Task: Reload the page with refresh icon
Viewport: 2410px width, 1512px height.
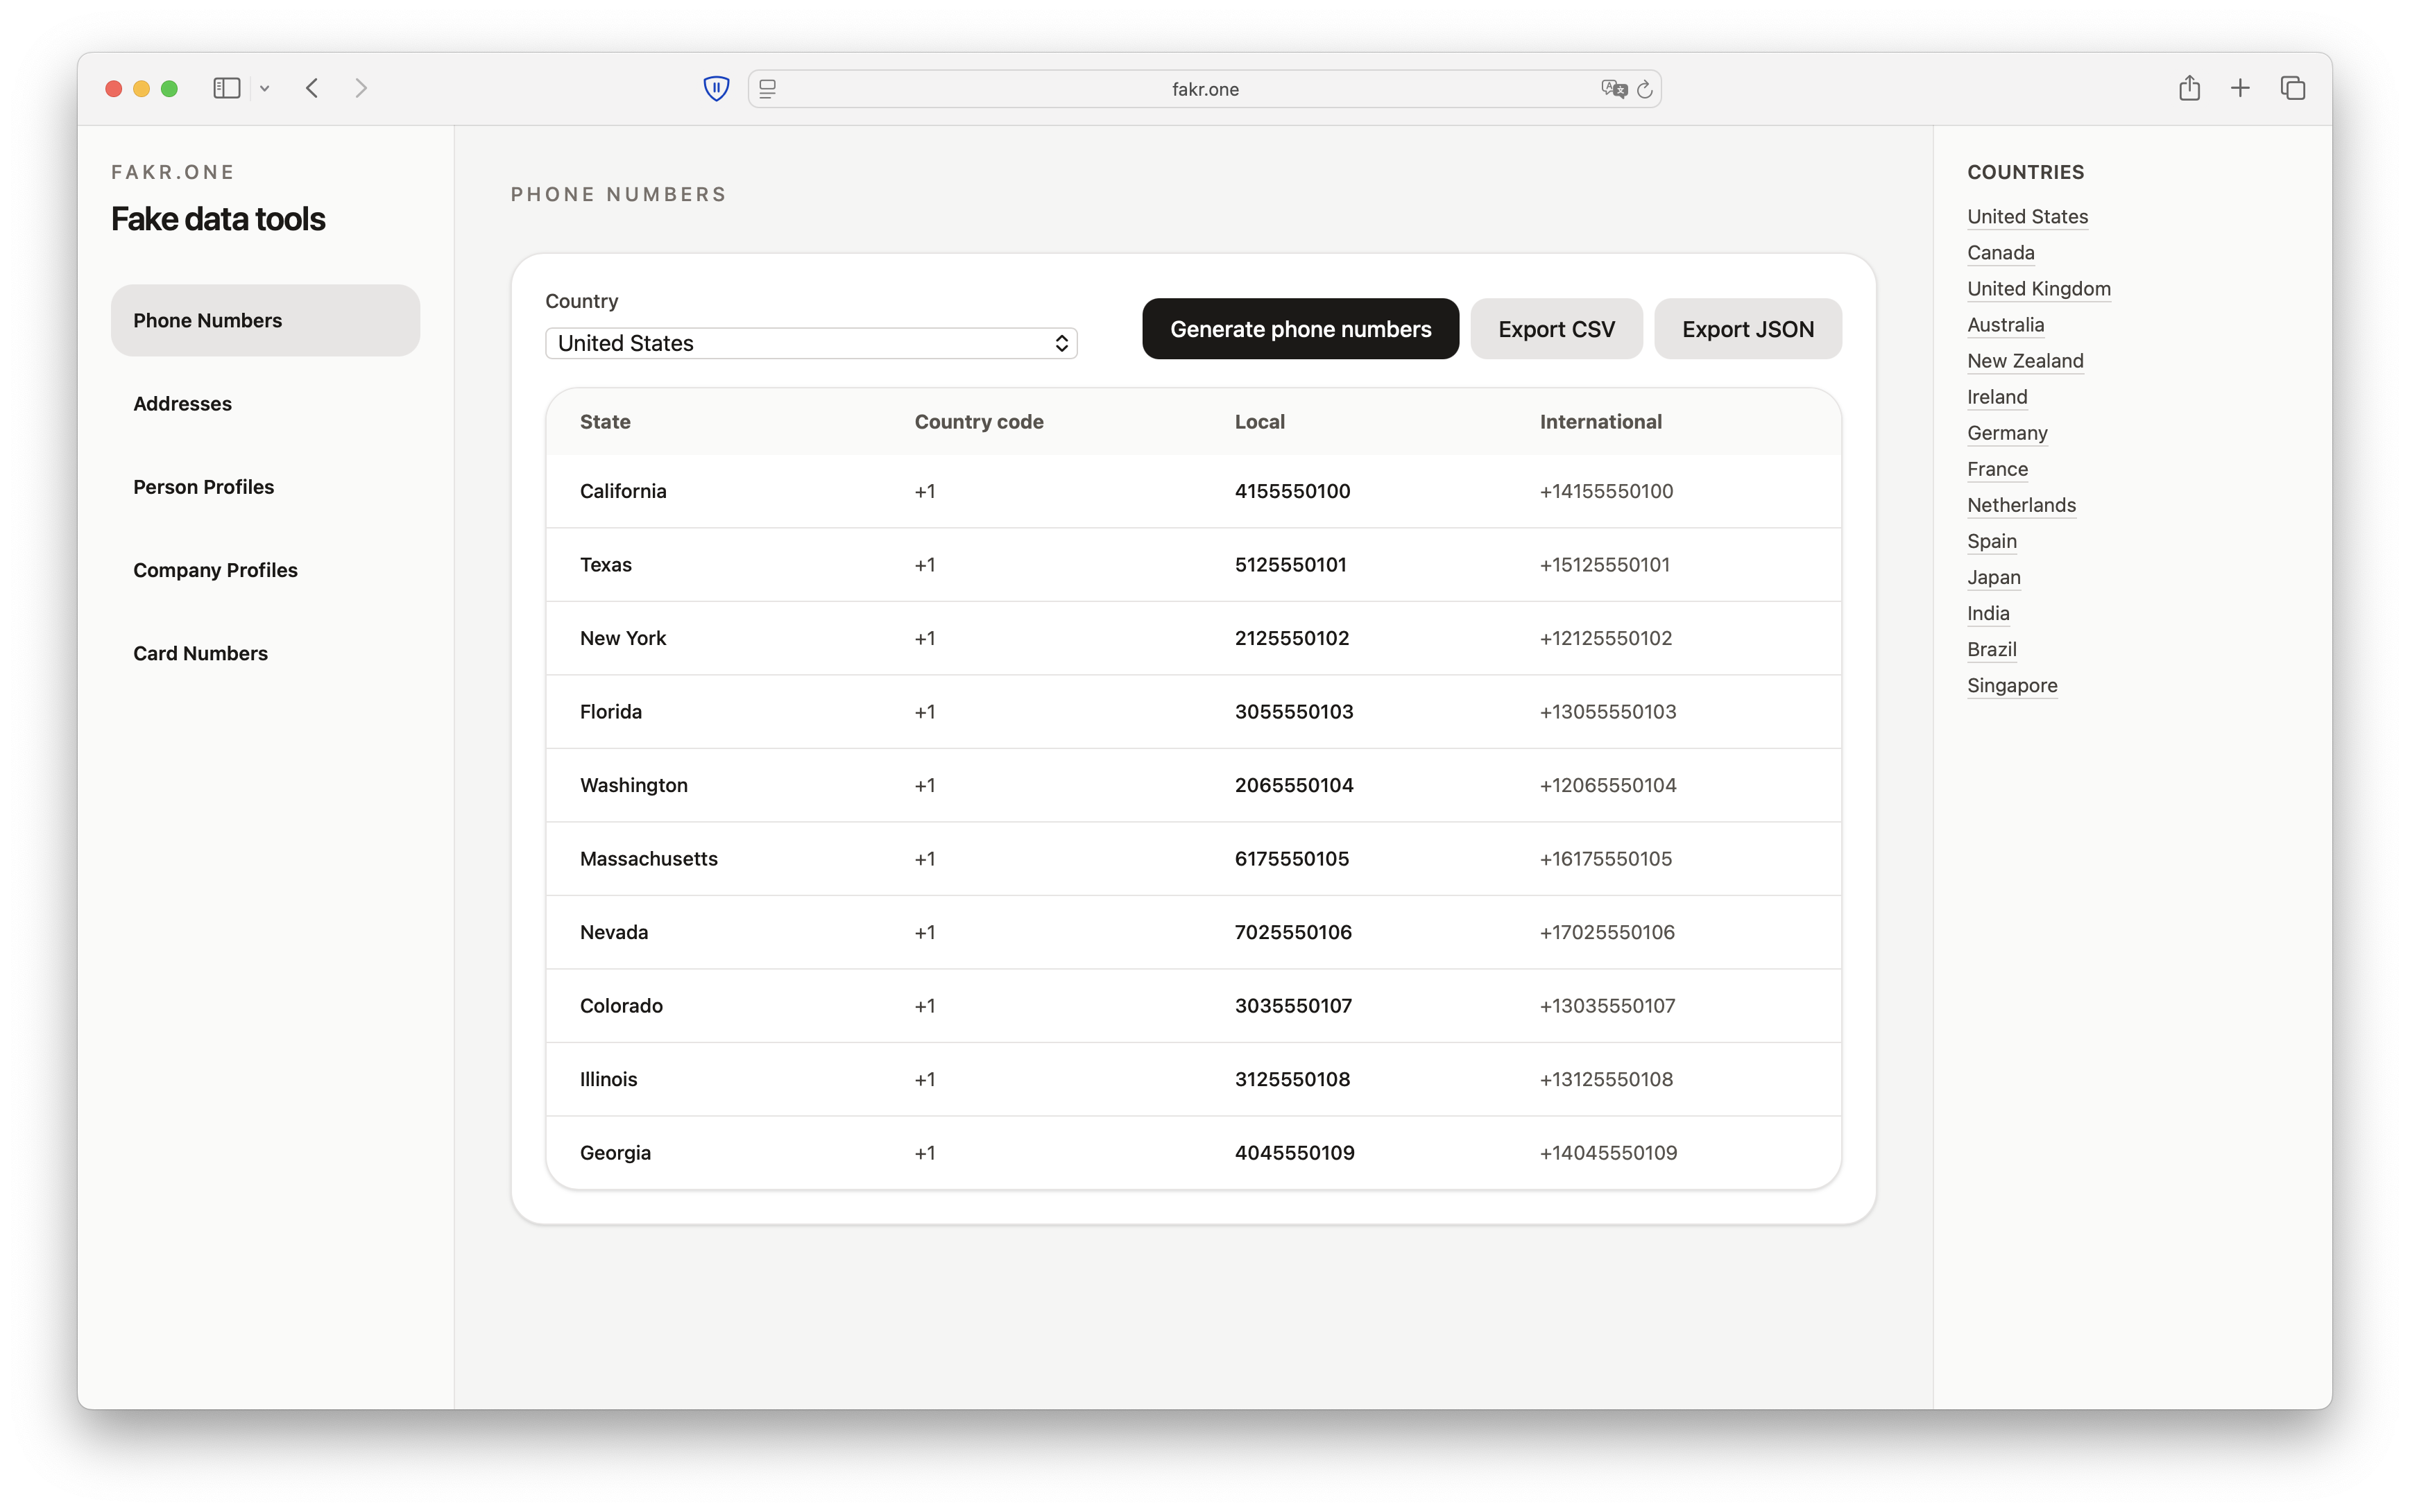Action: click(x=1645, y=89)
